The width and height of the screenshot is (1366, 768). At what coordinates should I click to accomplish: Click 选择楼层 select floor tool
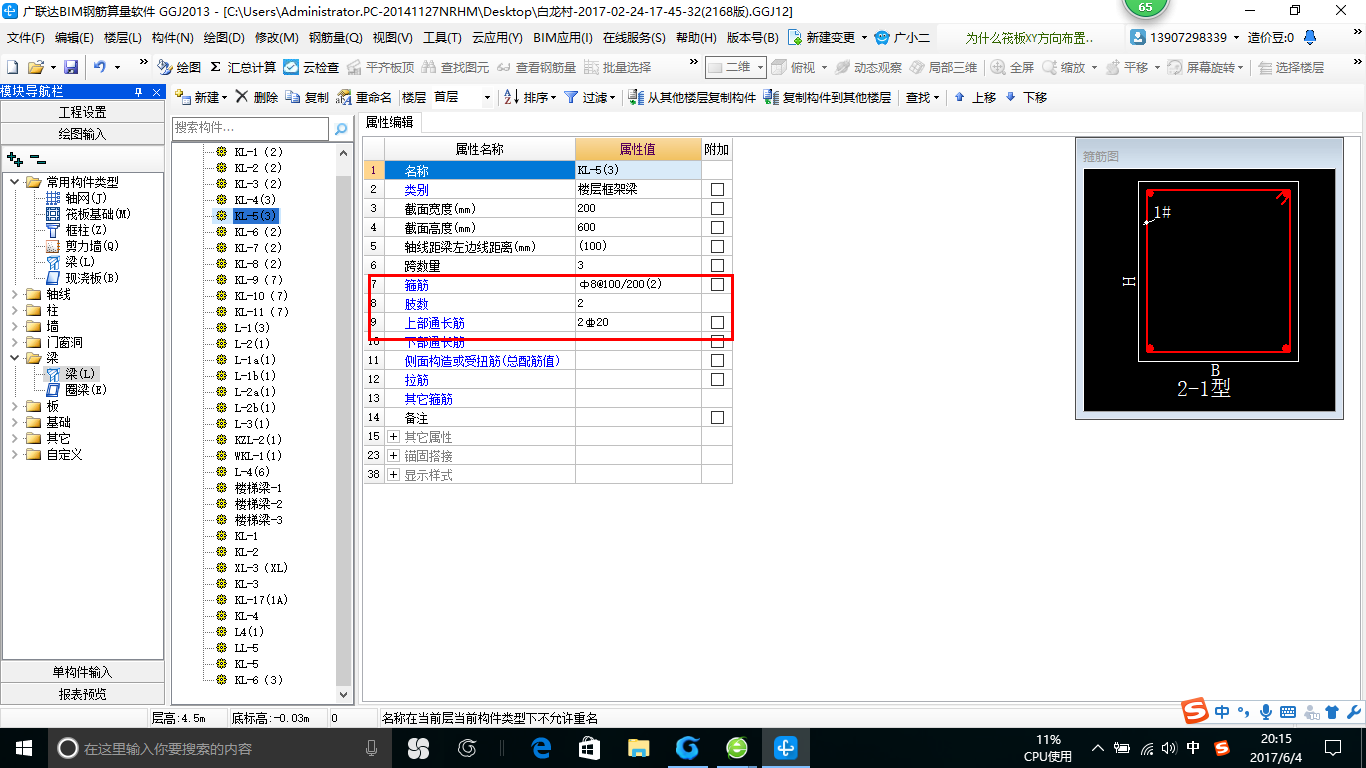coord(1291,67)
